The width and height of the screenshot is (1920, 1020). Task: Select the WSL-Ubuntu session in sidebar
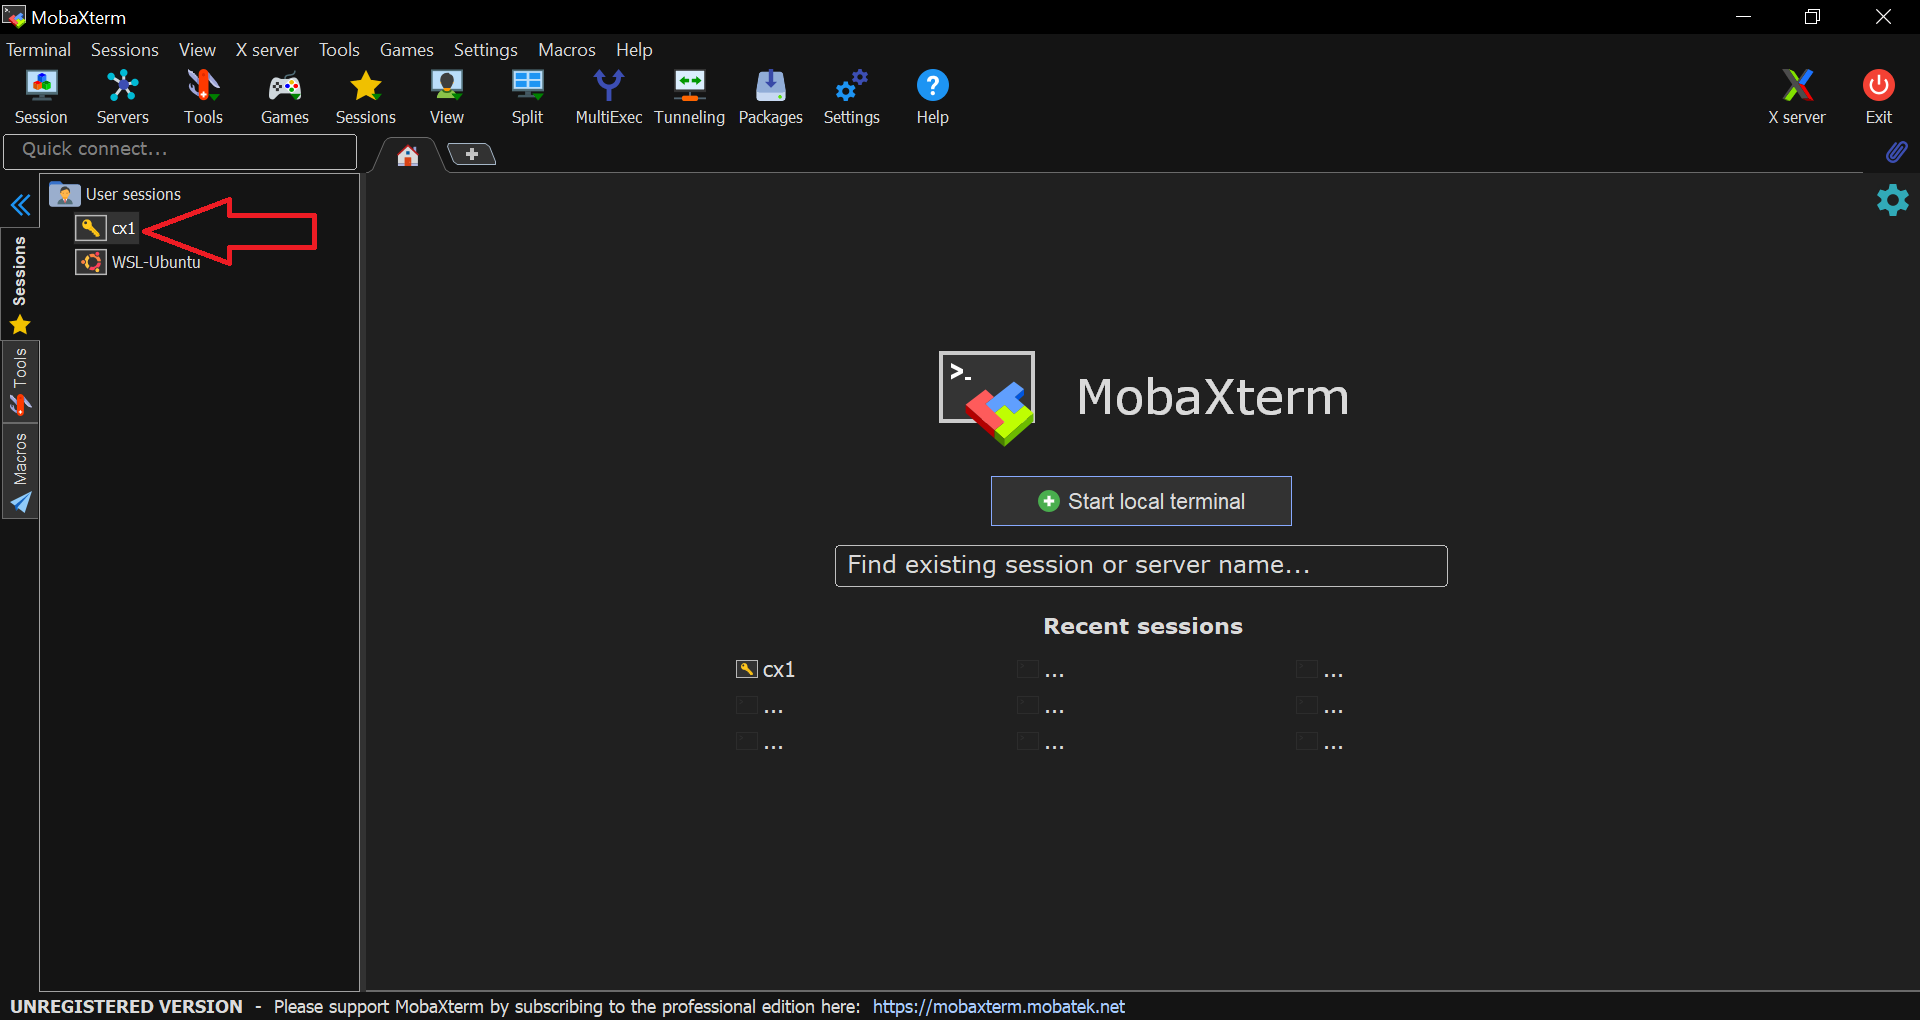point(139,262)
